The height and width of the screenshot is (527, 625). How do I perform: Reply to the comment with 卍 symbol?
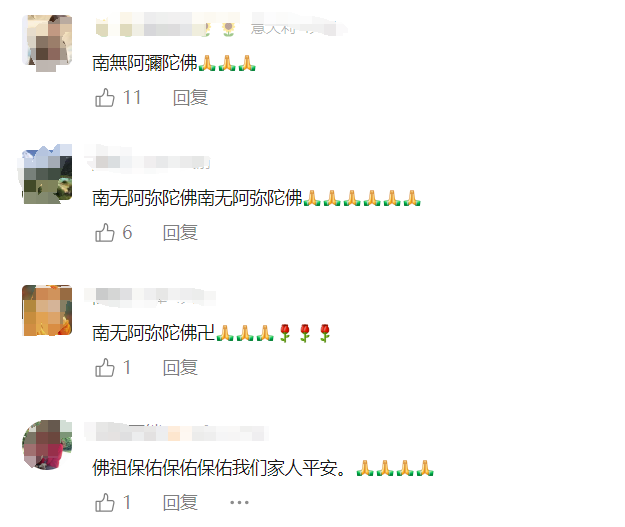[x=181, y=368]
